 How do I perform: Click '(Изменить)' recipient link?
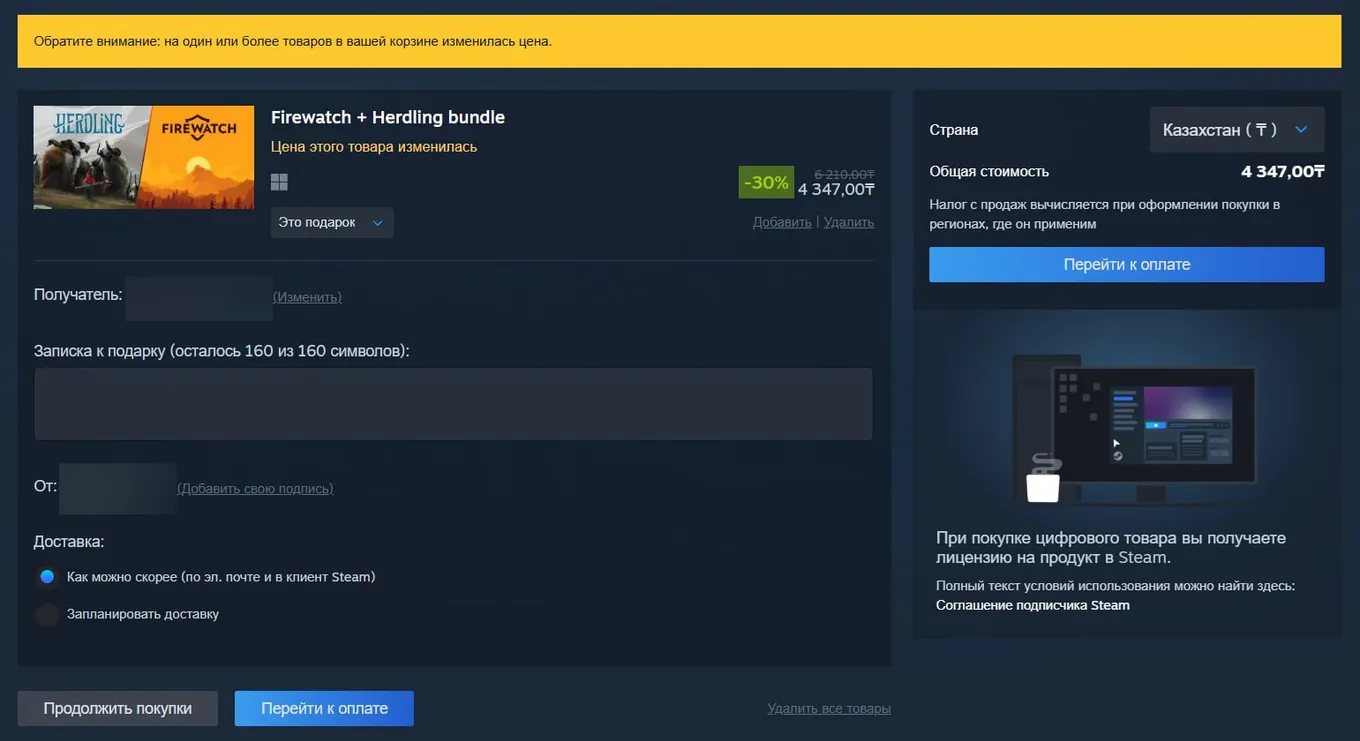(x=307, y=297)
